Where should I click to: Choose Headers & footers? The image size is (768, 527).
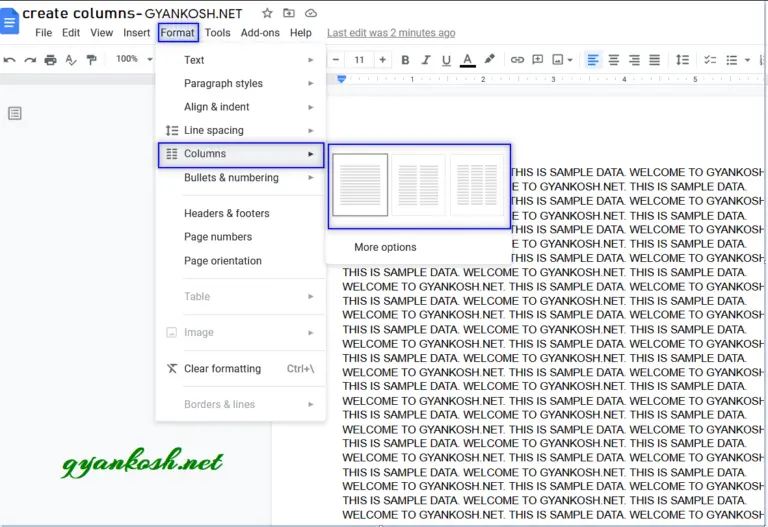coord(240,214)
